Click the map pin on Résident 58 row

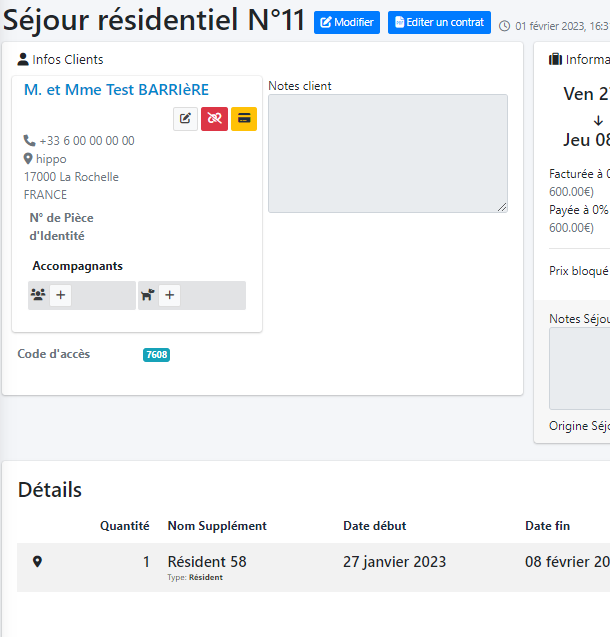point(38,562)
